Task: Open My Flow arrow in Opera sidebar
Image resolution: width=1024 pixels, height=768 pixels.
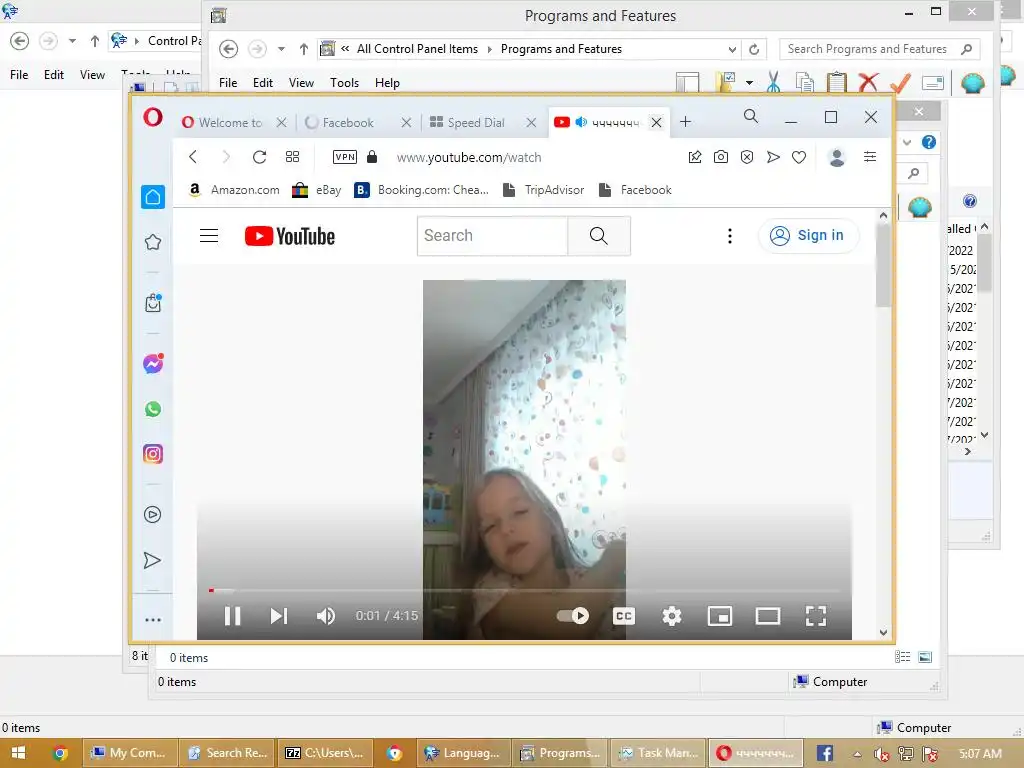Action: tap(152, 560)
